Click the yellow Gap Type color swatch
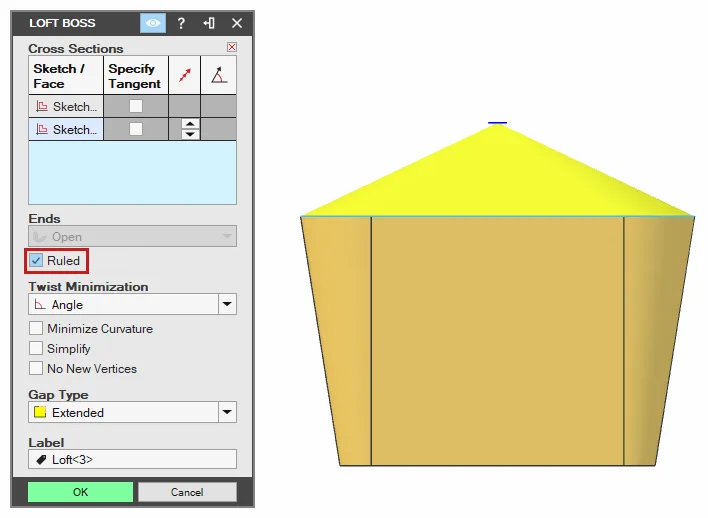 [40, 412]
